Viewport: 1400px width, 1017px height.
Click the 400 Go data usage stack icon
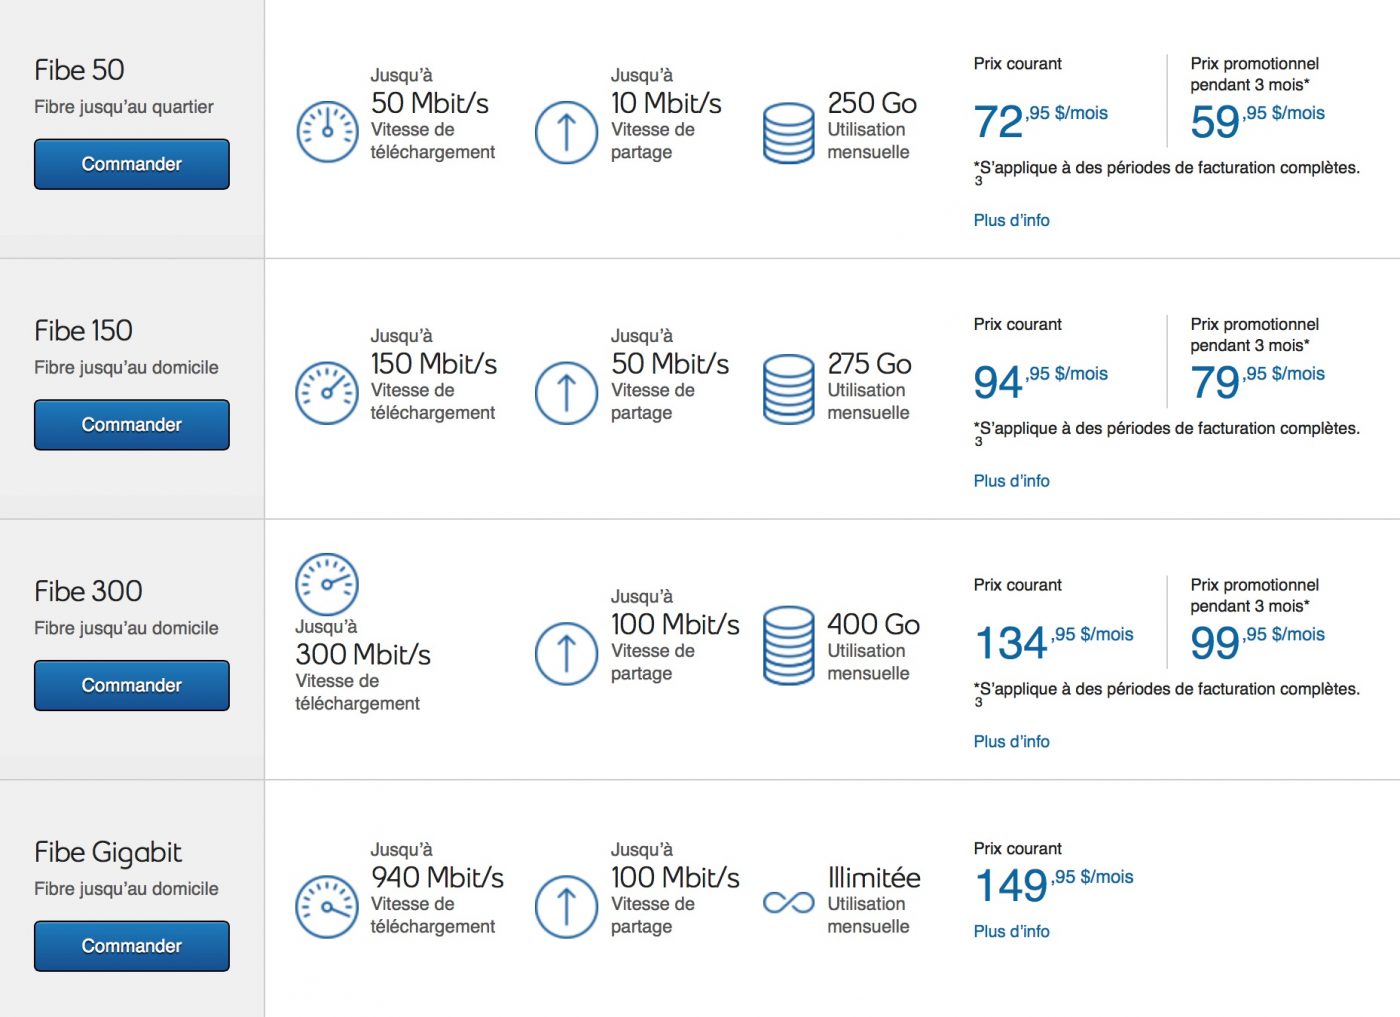pos(788,645)
